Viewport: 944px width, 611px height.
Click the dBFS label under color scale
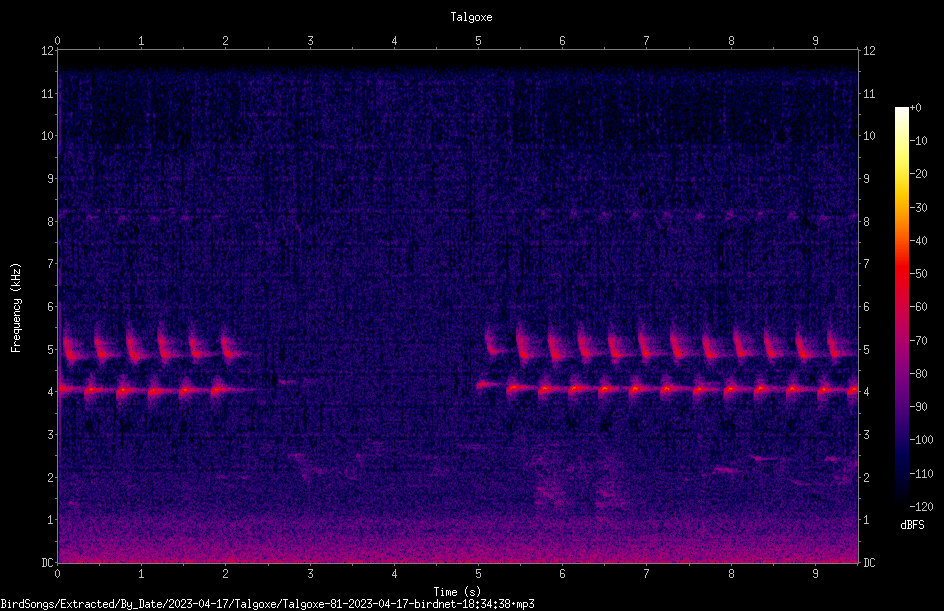[912, 525]
